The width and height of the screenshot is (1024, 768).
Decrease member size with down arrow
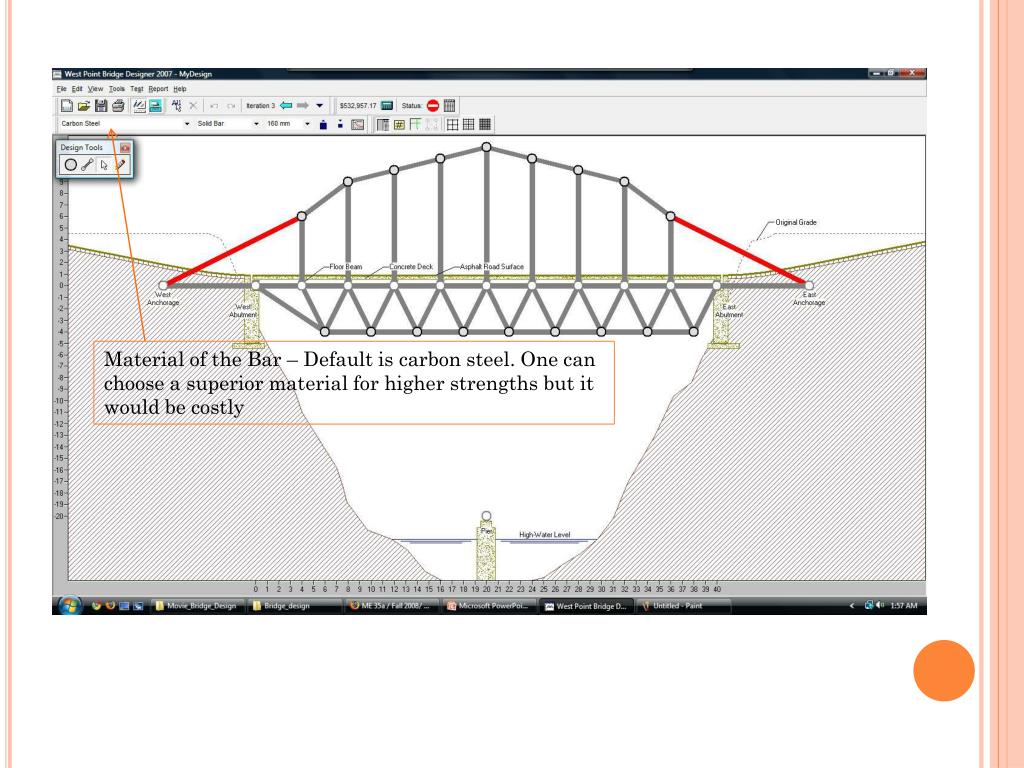coord(340,124)
